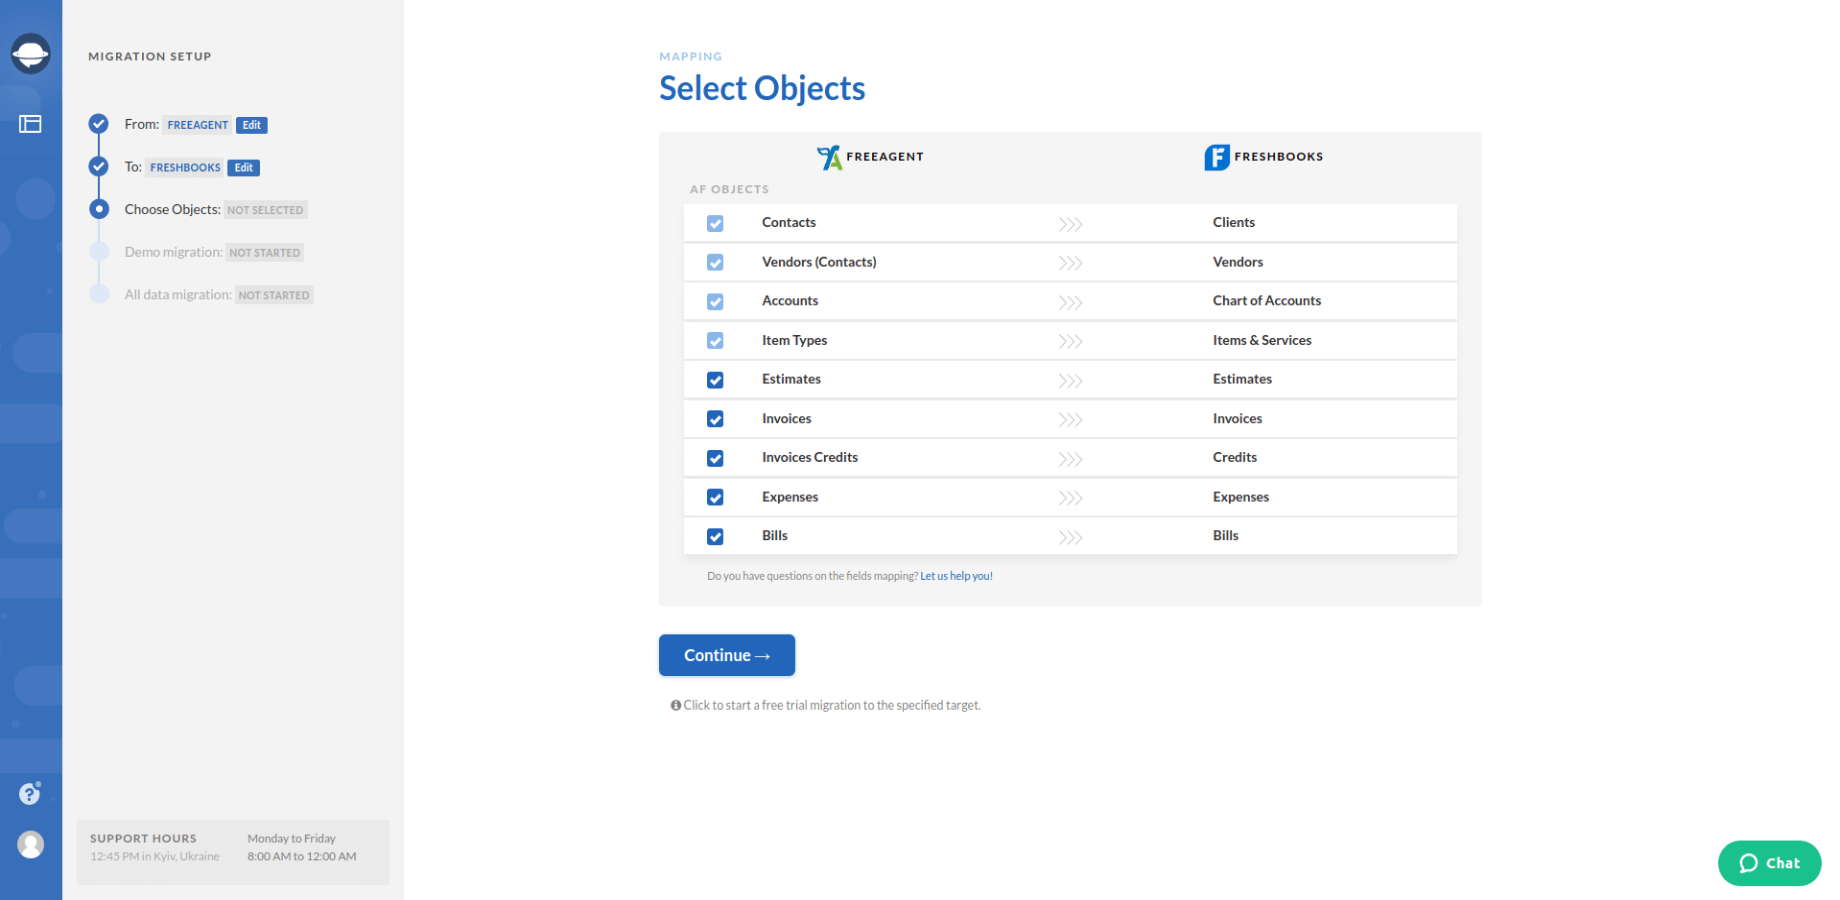Click the Select Objects heading
This screenshot has width=1840, height=900.
point(762,88)
